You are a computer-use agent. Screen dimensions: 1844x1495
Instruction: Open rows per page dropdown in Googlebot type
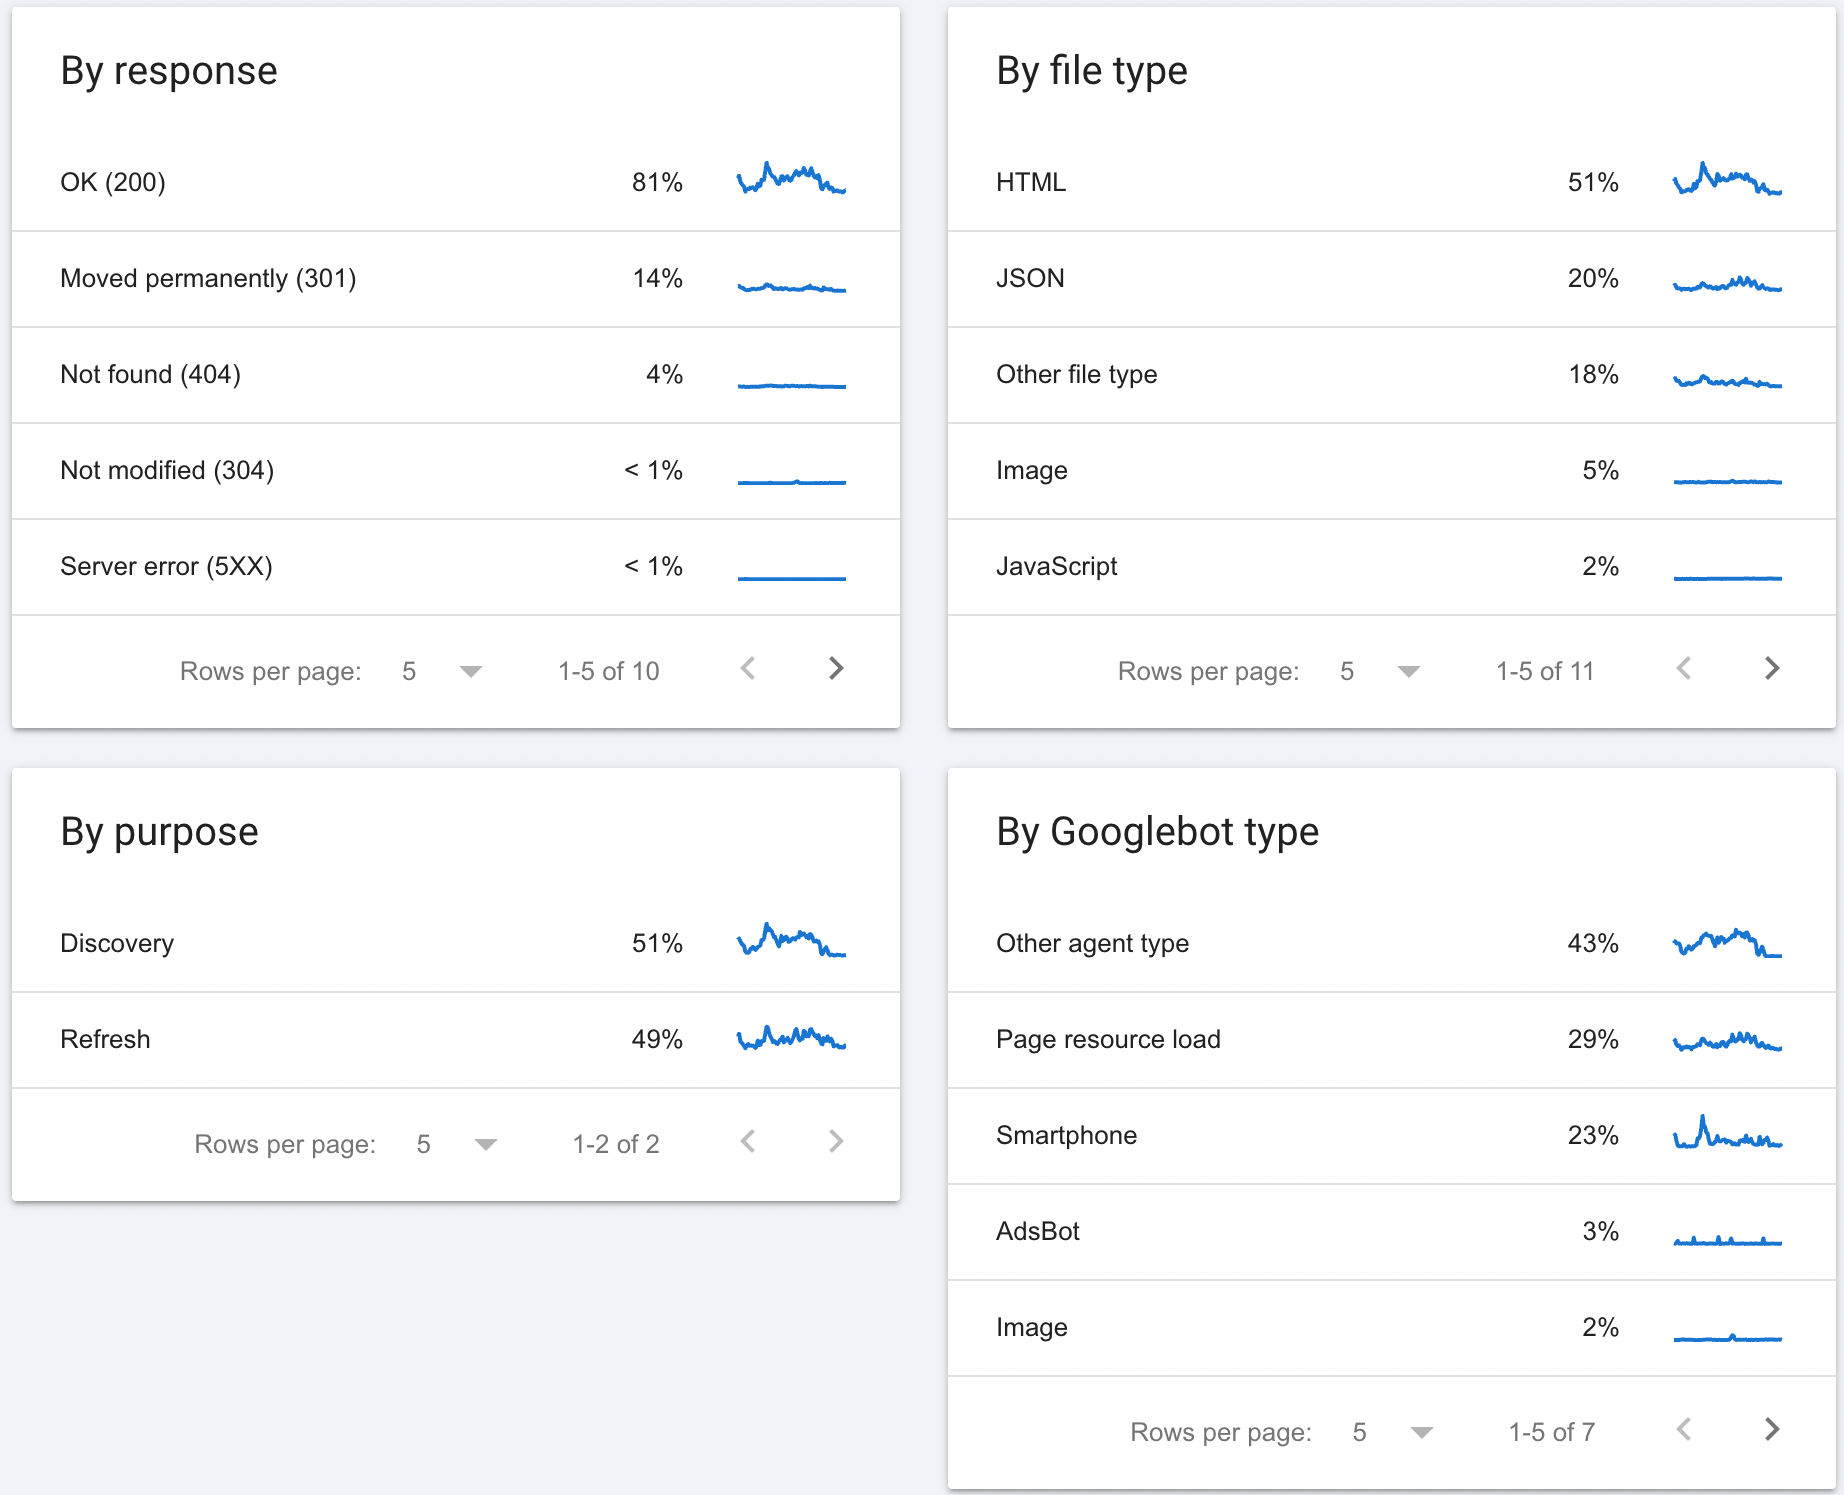click(1392, 1432)
